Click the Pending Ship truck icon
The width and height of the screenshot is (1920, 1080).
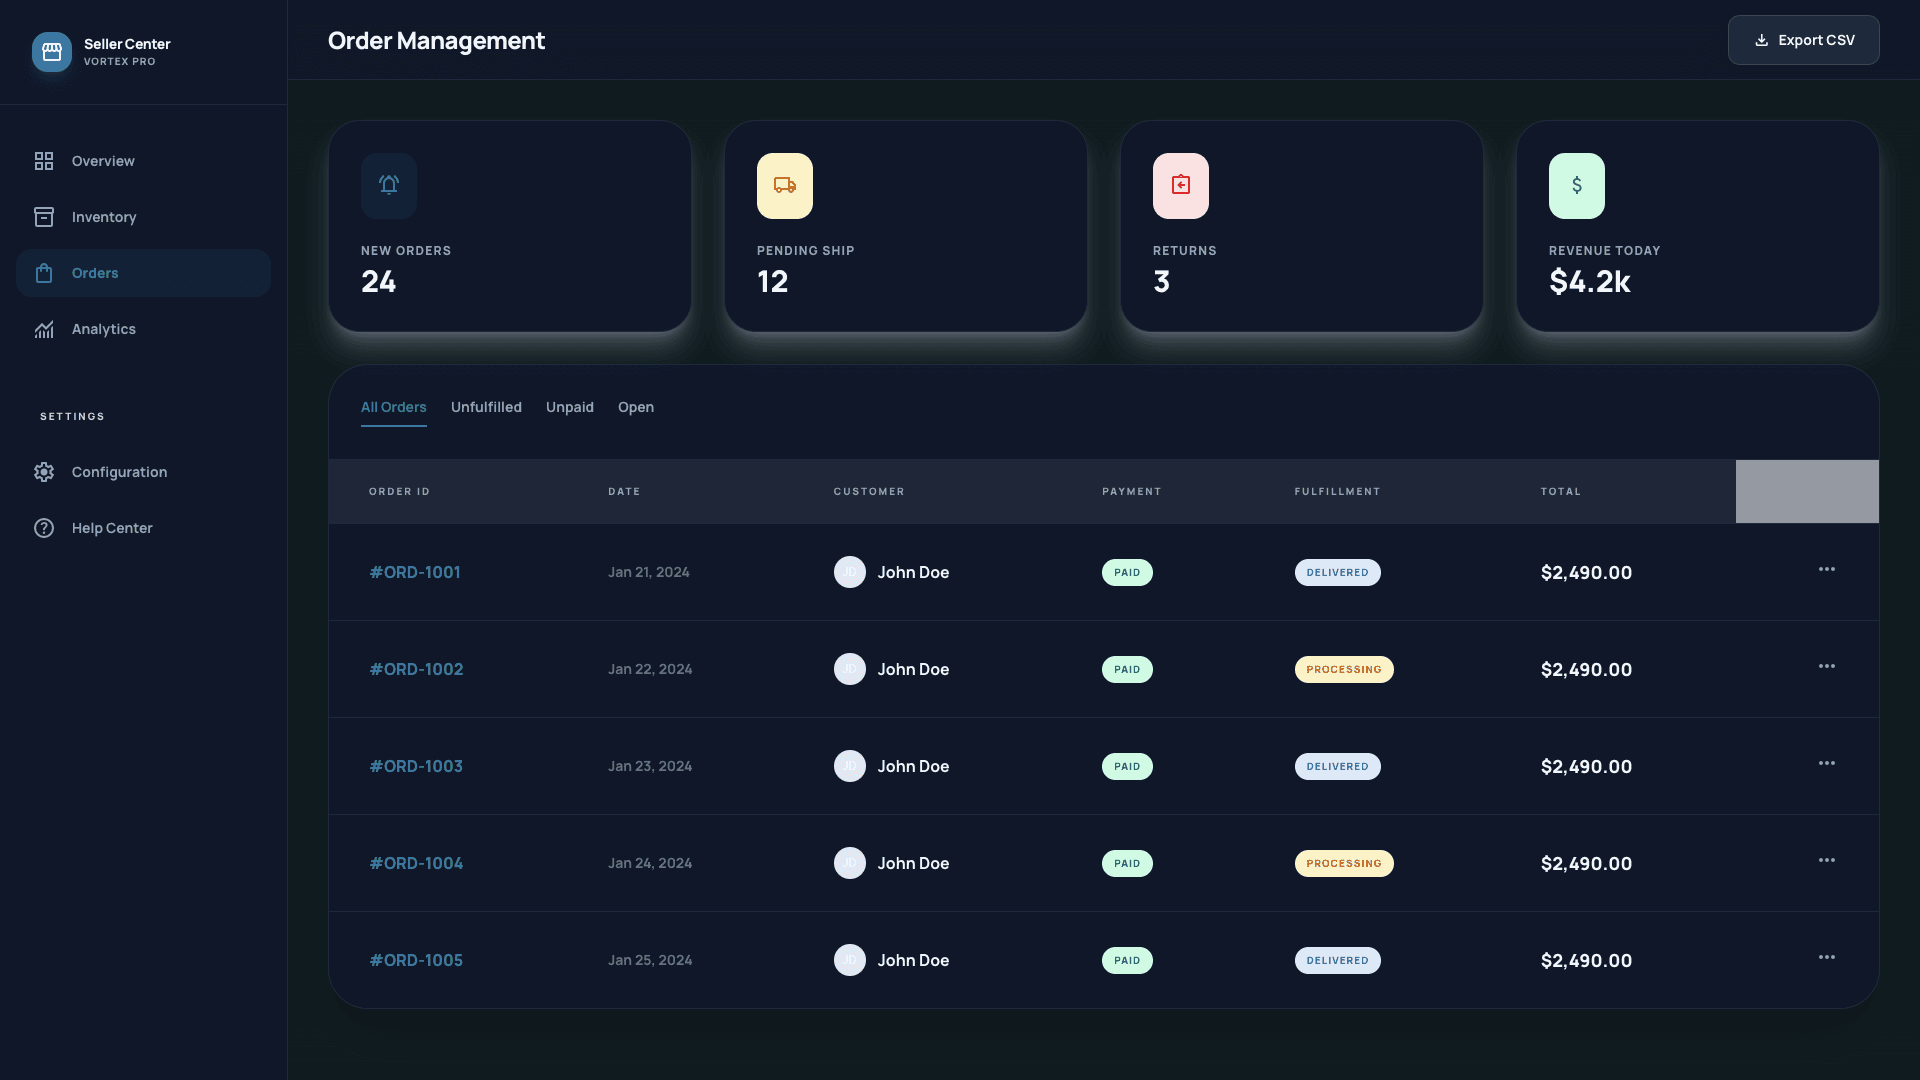[x=784, y=185]
